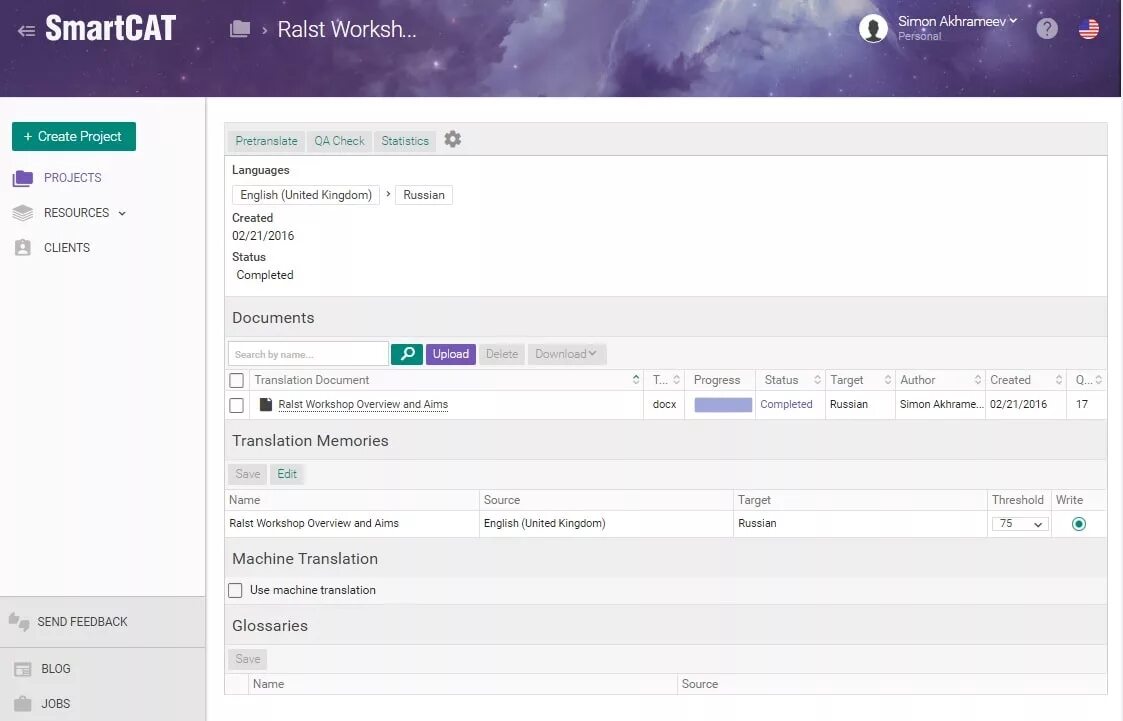Open the folder breadcrumb icon
This screenshot has height=721, width=1123.
click(x=240, y=29)
